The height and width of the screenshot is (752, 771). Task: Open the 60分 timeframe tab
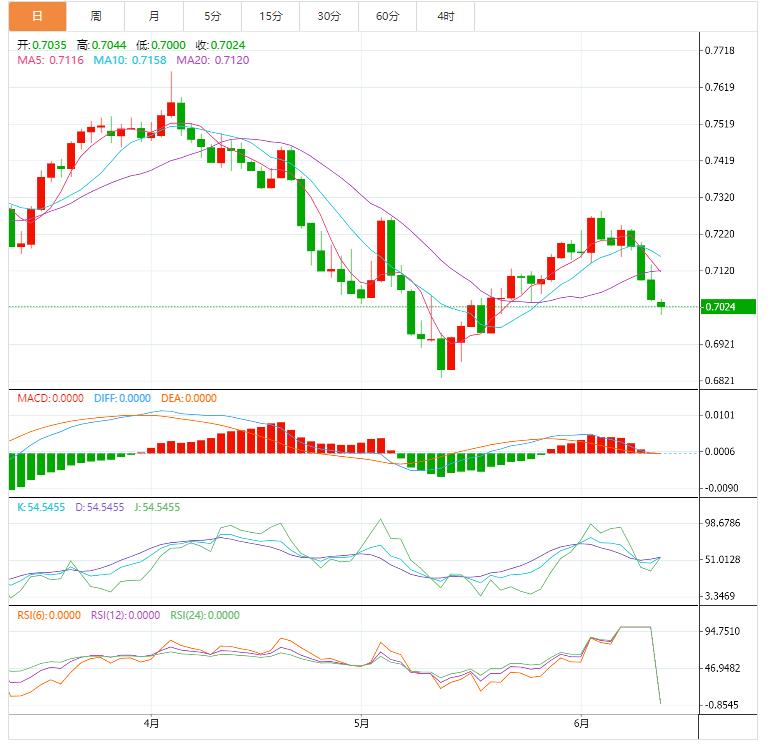[x=387, y=16]
